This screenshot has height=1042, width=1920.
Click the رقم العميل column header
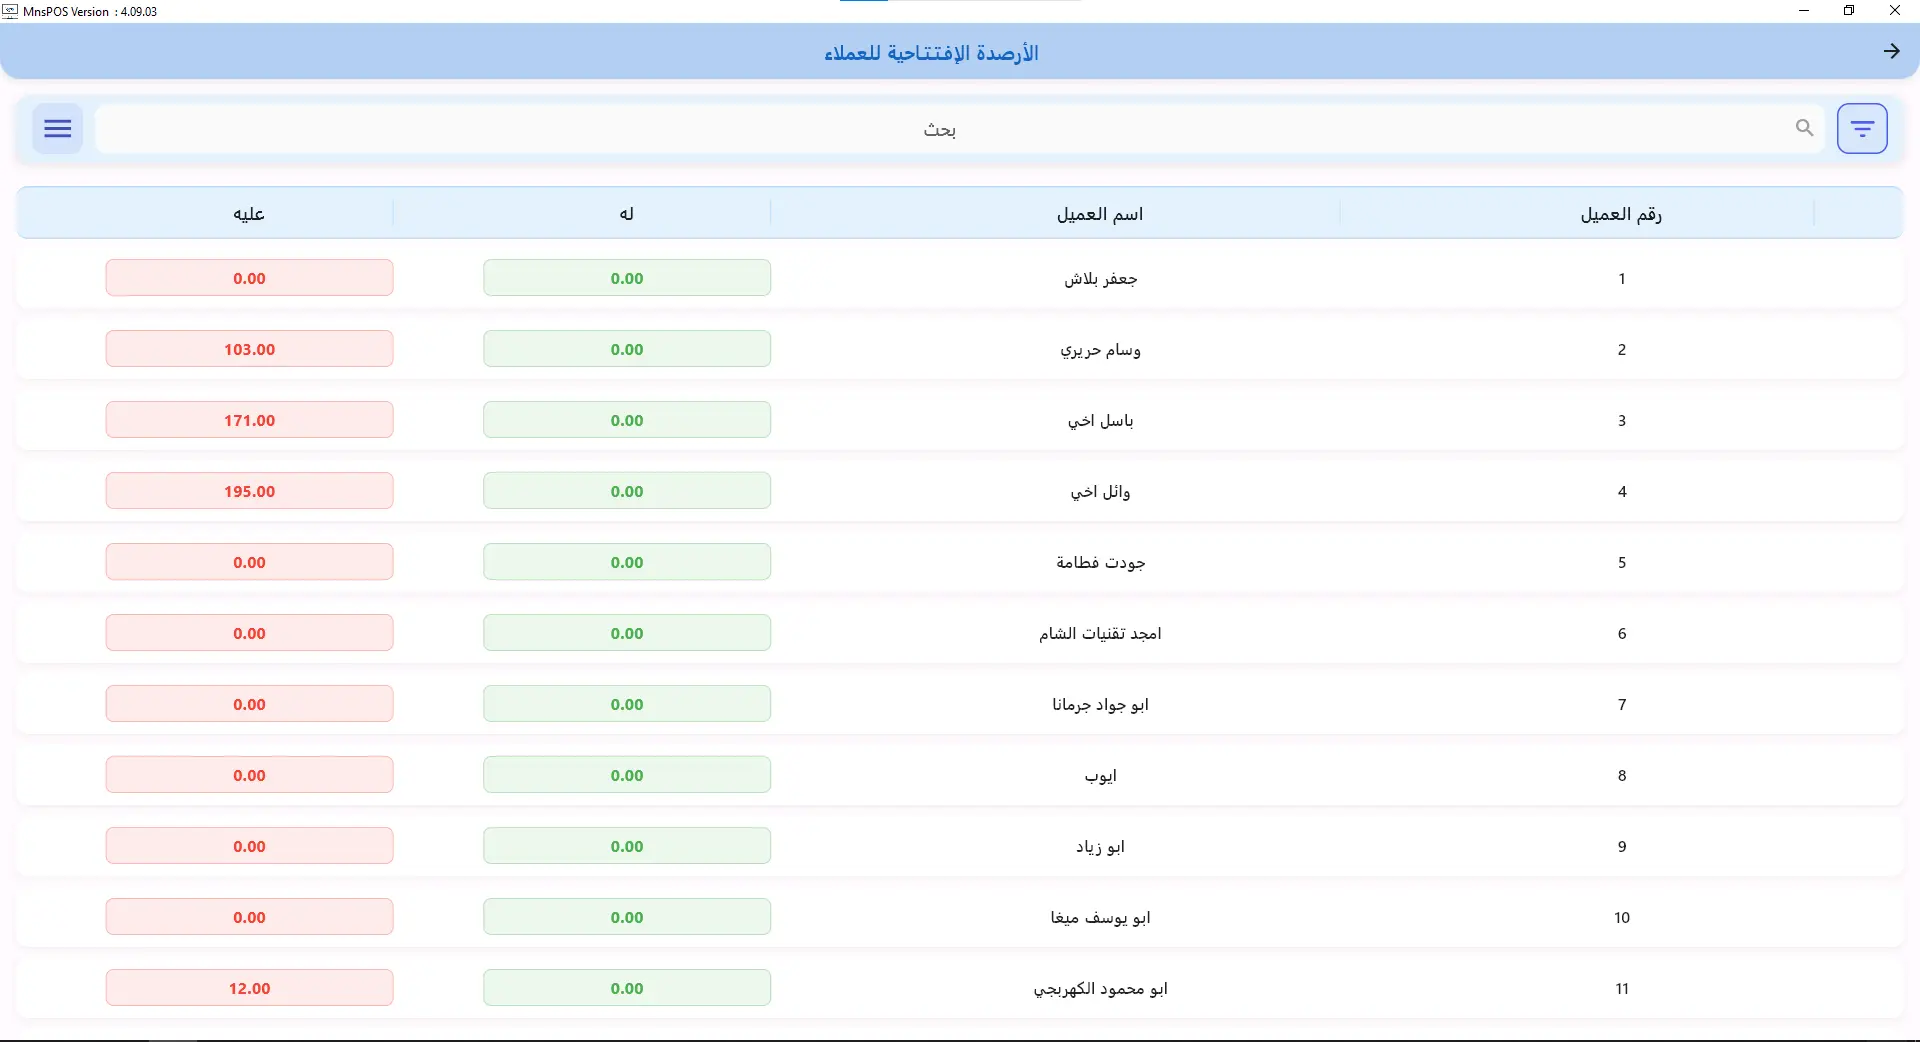1618,213
